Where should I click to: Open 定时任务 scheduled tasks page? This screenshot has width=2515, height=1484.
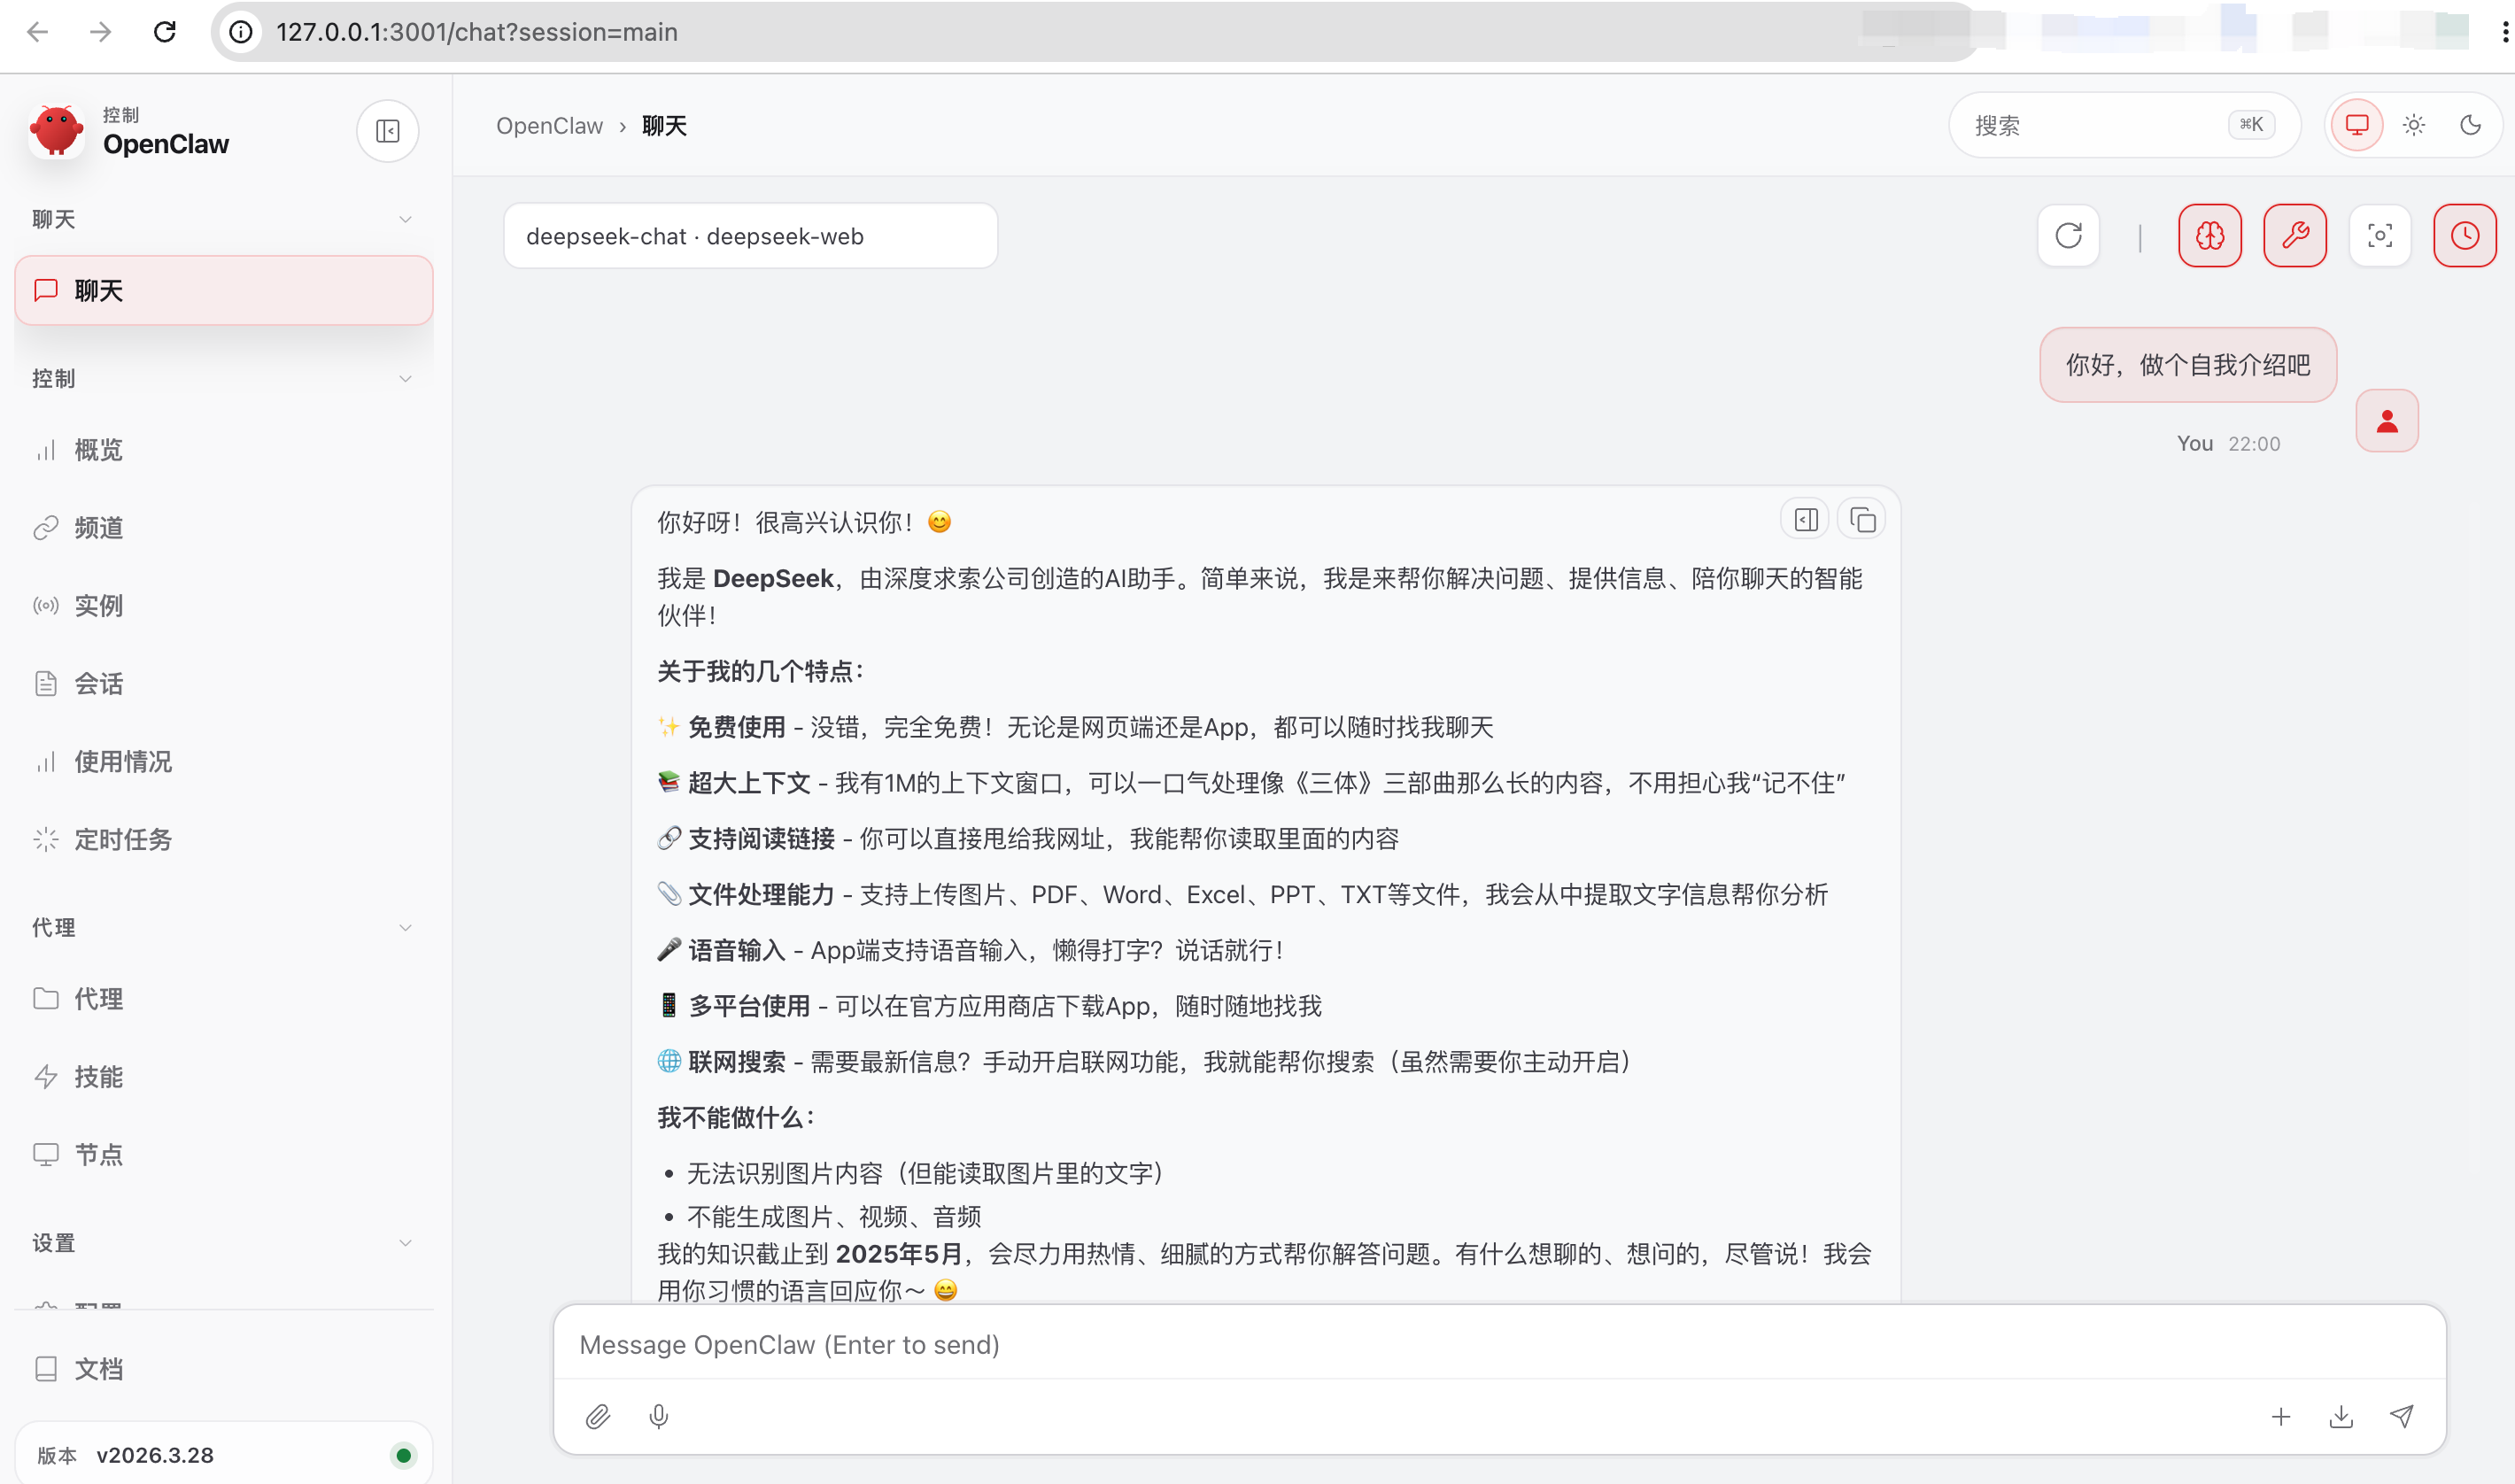click(224, 840)
